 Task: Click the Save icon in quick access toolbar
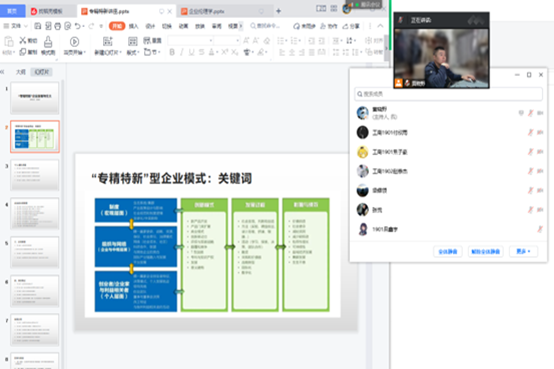click(38, 26)
